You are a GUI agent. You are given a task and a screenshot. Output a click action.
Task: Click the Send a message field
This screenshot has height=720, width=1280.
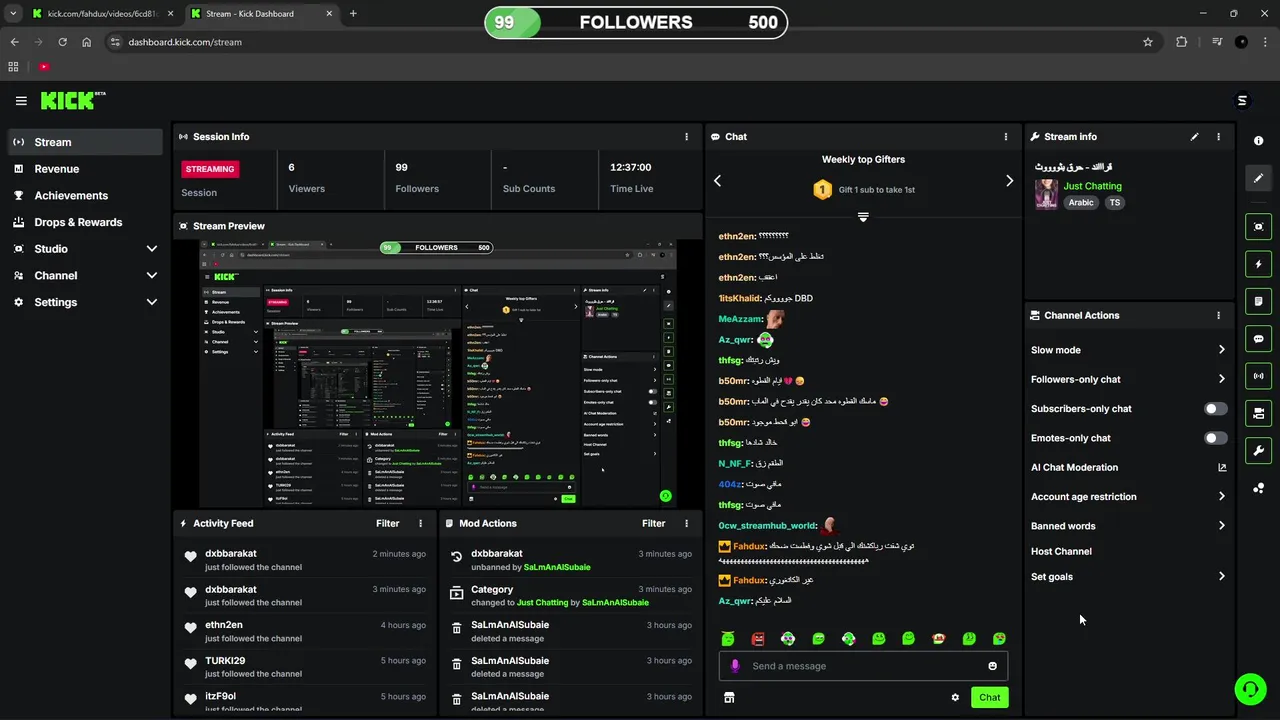click(863, 666)
